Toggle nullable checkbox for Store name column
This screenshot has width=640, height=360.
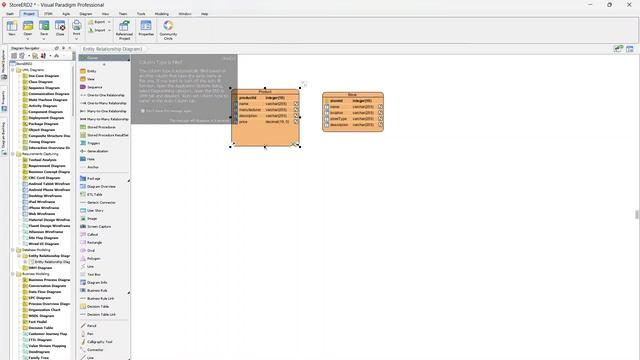[380, 107]
